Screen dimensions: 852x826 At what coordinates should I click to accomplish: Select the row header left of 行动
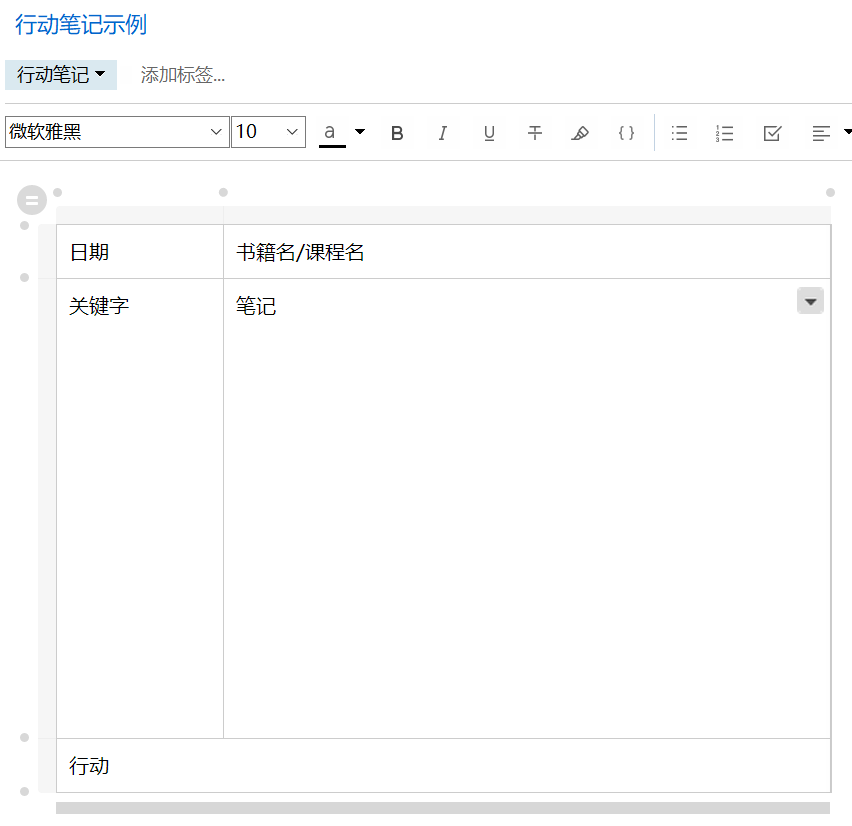(47, 765)
